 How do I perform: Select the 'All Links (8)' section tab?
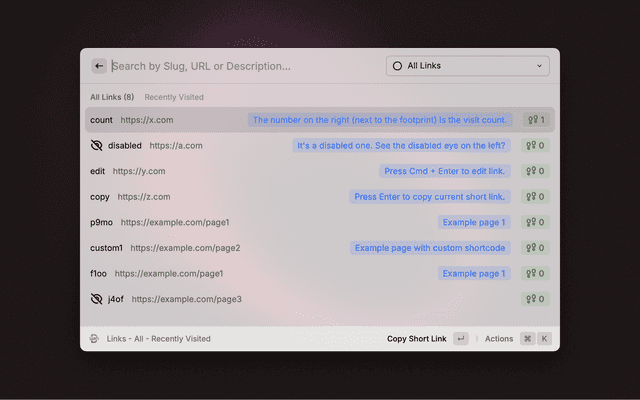pyautogui.click(x=112, y=97)
